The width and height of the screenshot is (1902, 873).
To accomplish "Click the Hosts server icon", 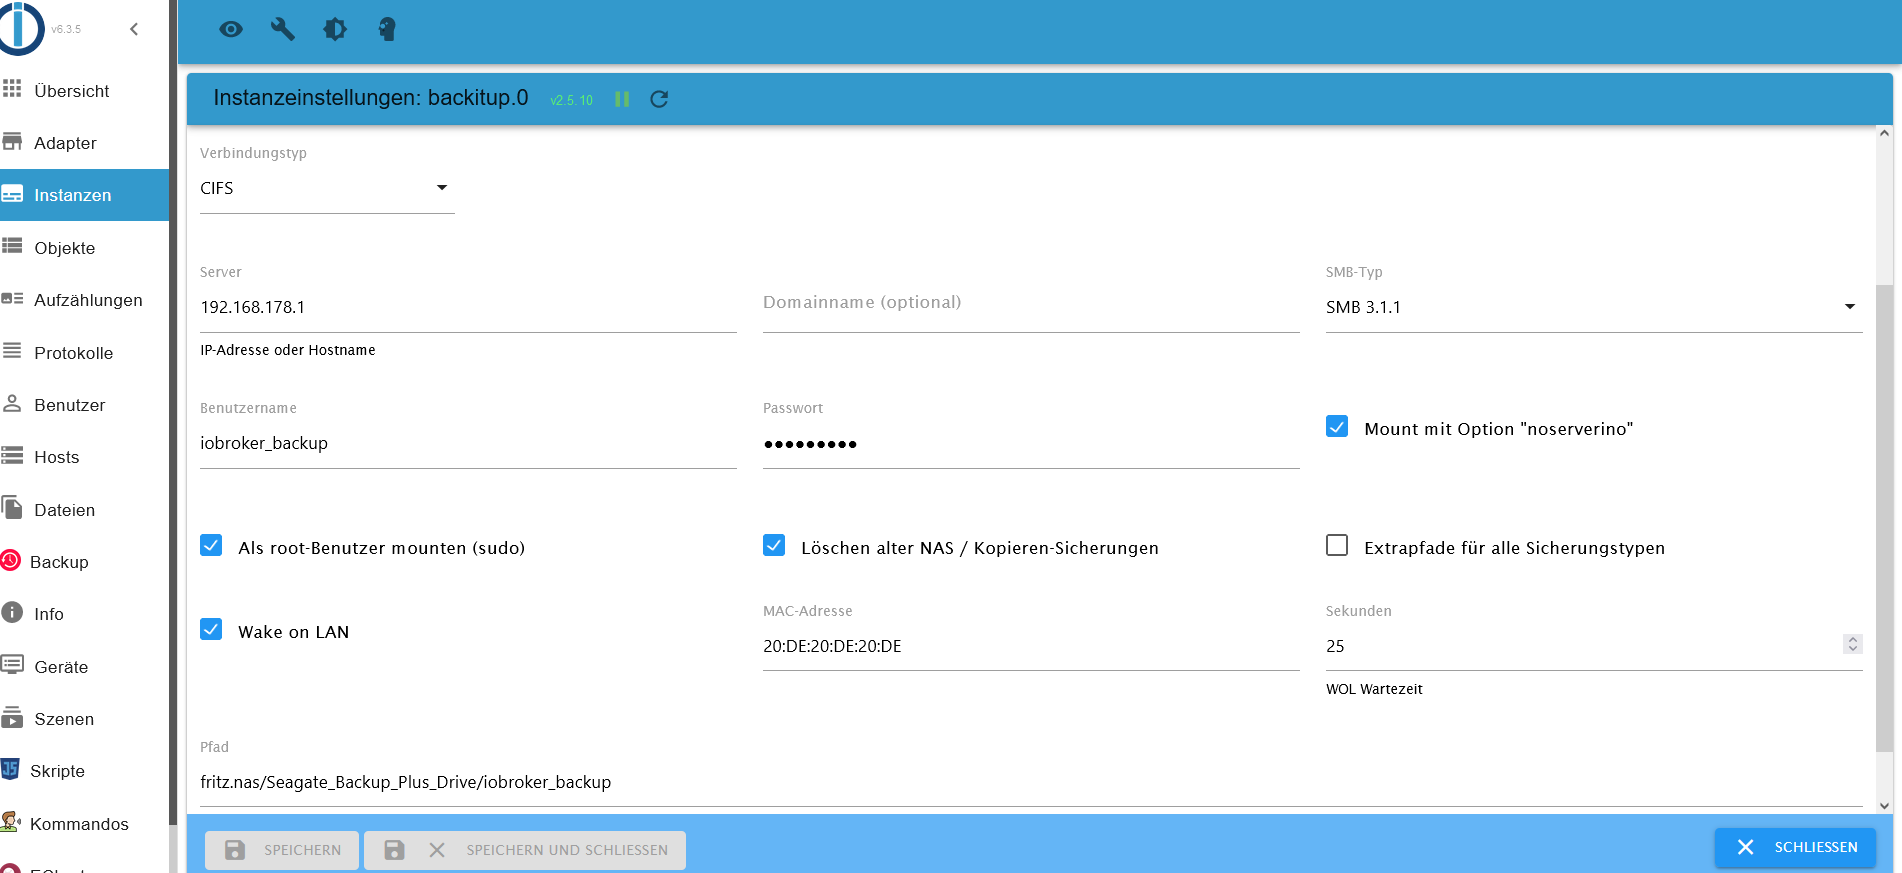I will (x=12, y=456).
